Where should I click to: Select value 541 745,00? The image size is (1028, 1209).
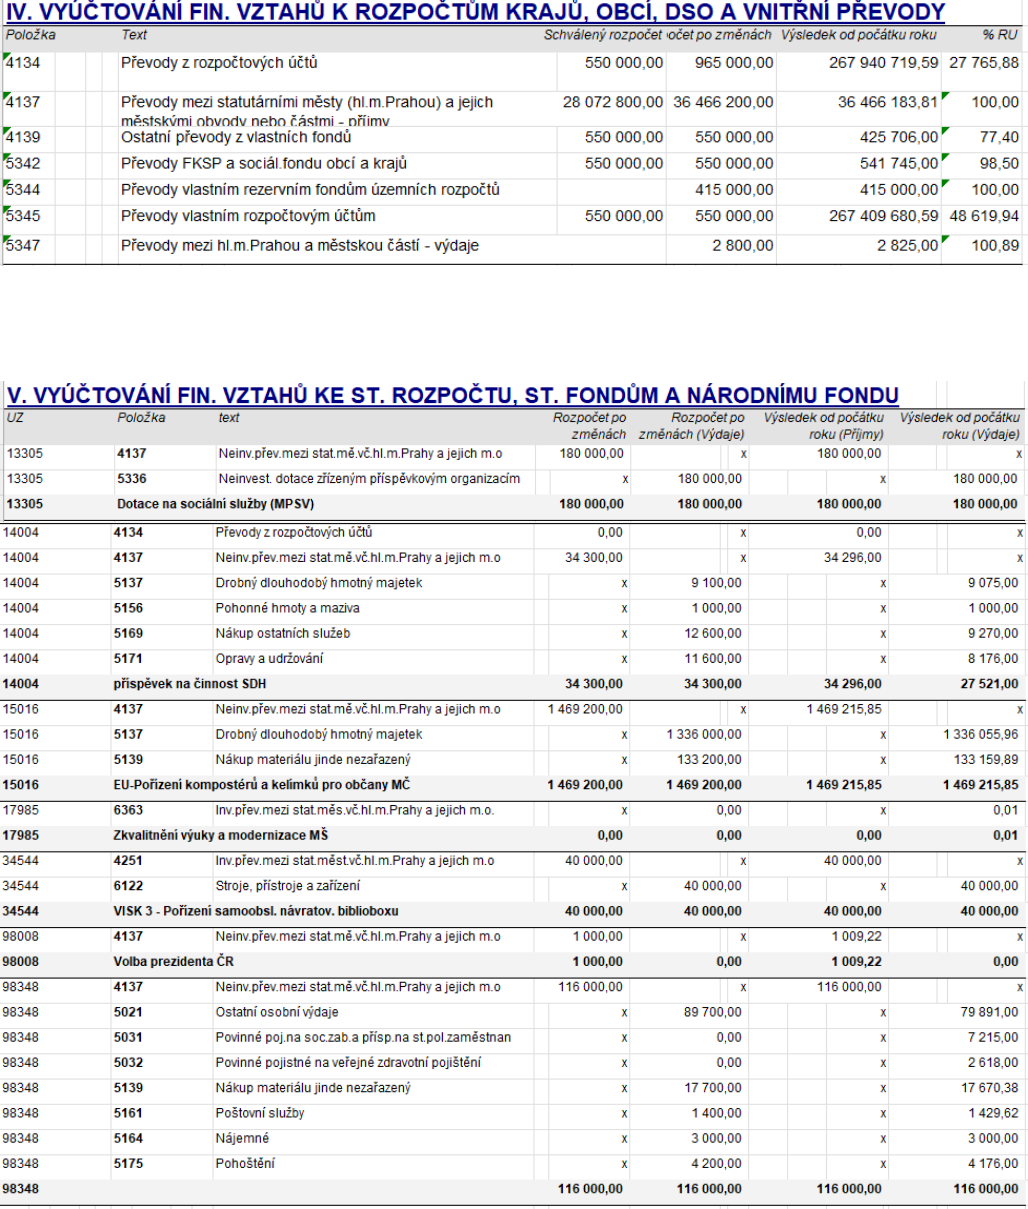pyautogui.click(x=899, y=163)
